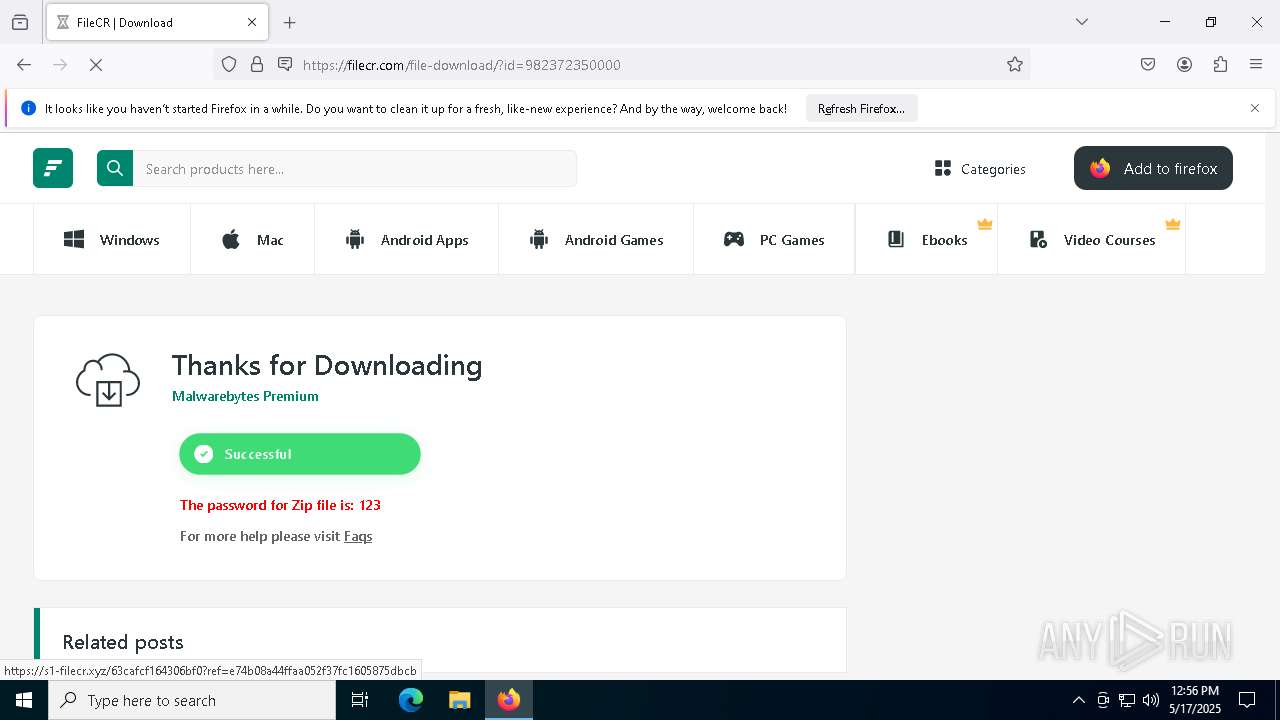Open site permissions icon in address bar
This screenshot has height=720, width=1280.
(x=285, y=65)
